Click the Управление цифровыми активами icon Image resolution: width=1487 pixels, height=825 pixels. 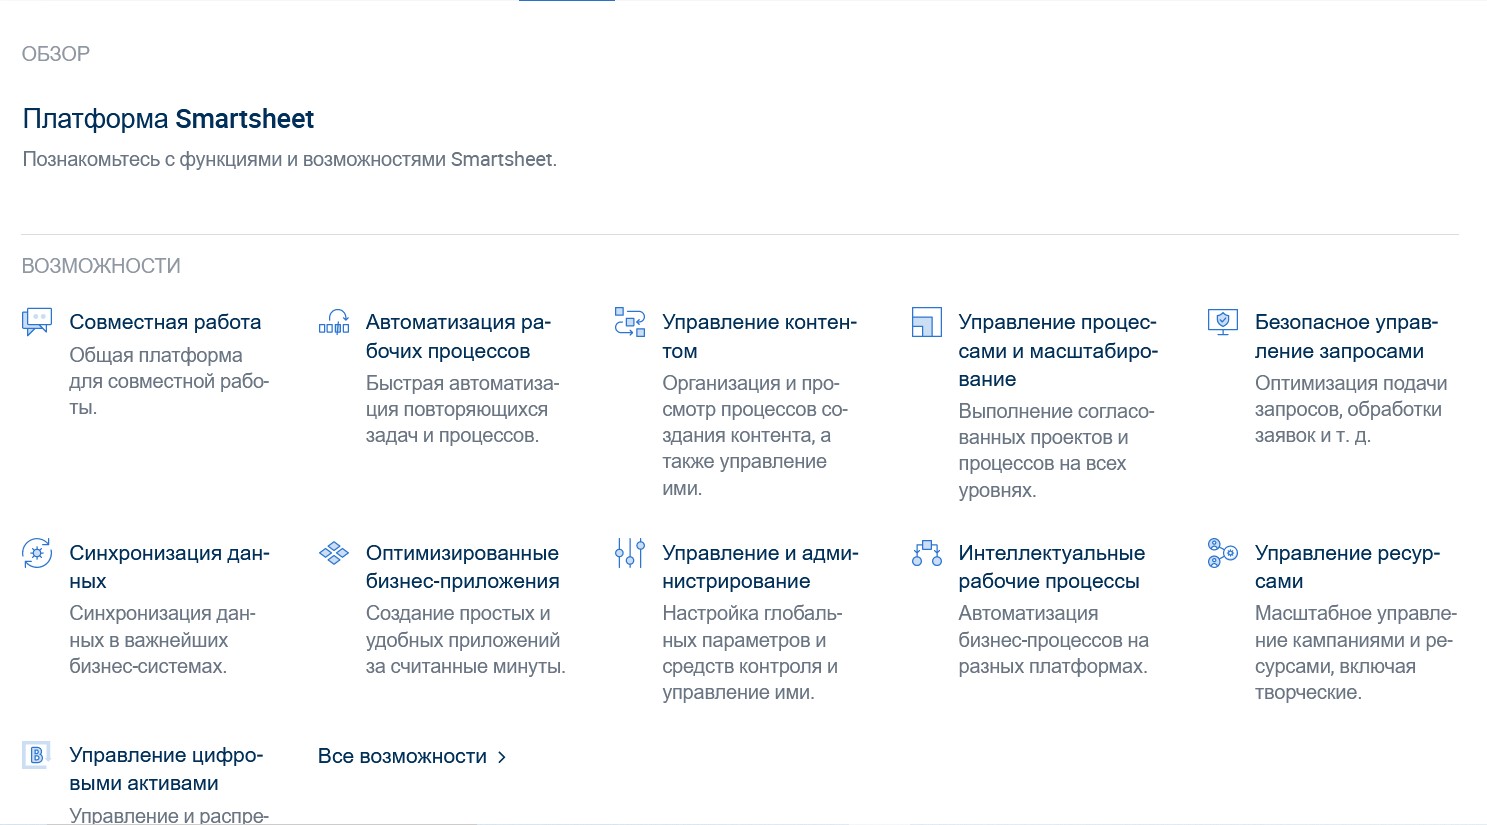coord(37,755)
